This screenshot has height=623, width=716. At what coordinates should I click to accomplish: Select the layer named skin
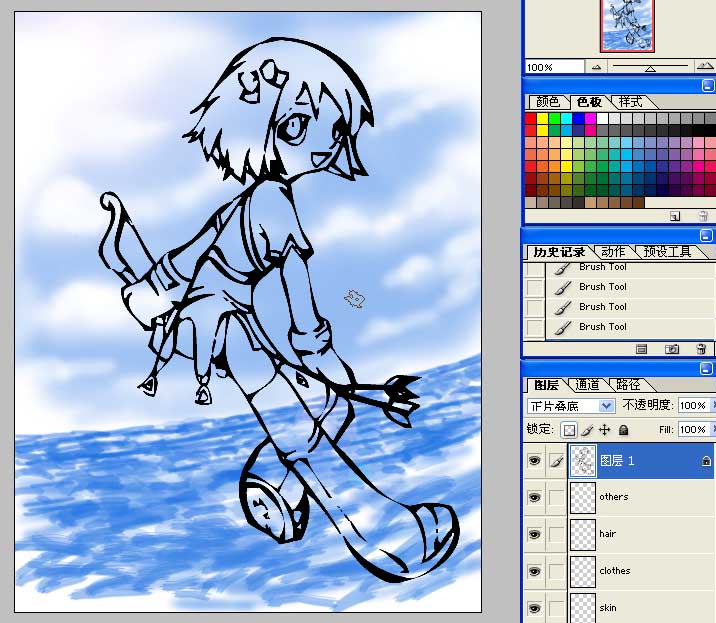click(x=608, y=607)
